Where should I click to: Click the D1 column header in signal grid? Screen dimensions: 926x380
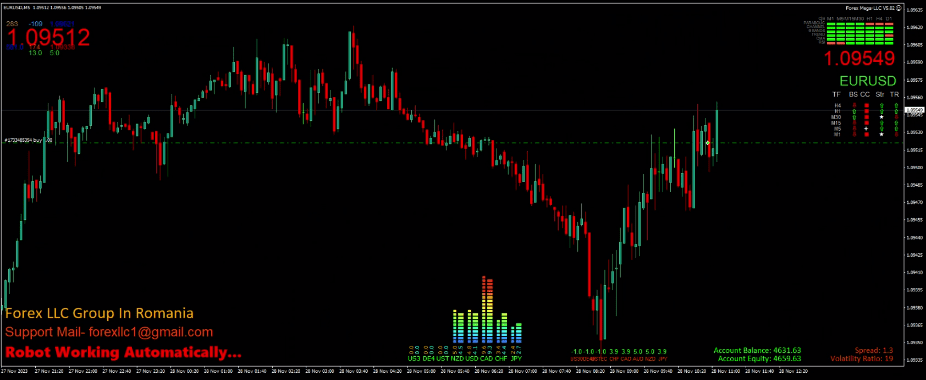[x=888, y=18]
